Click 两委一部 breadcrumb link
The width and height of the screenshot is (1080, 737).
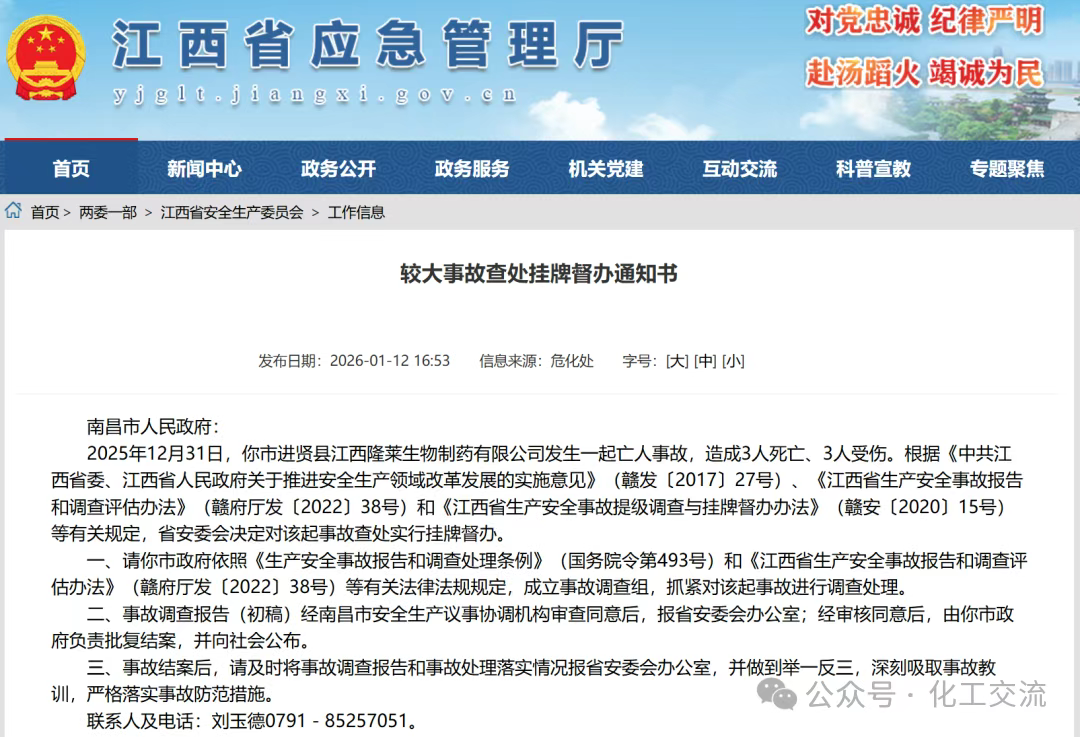[x=108, y=212]
